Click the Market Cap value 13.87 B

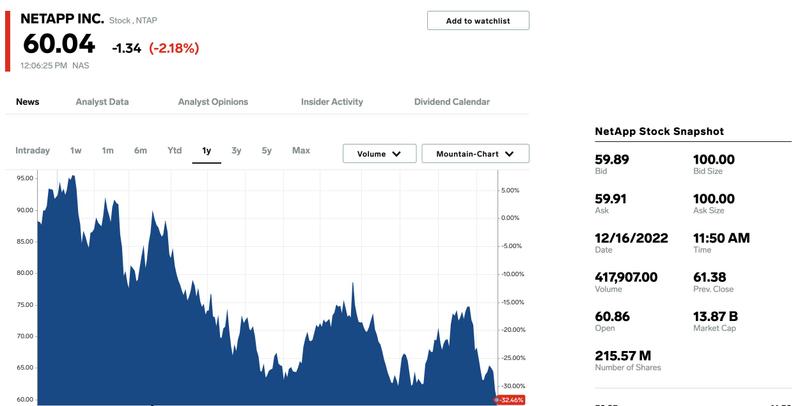715,316
